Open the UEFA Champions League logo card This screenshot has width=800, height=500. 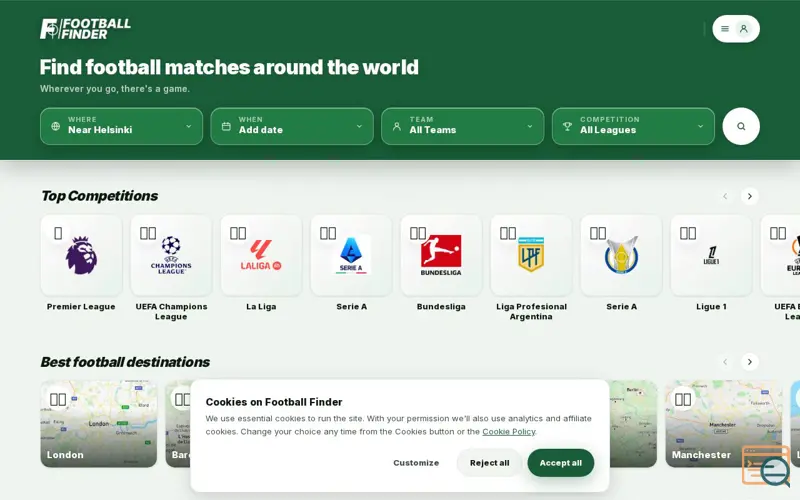point(171,255)
